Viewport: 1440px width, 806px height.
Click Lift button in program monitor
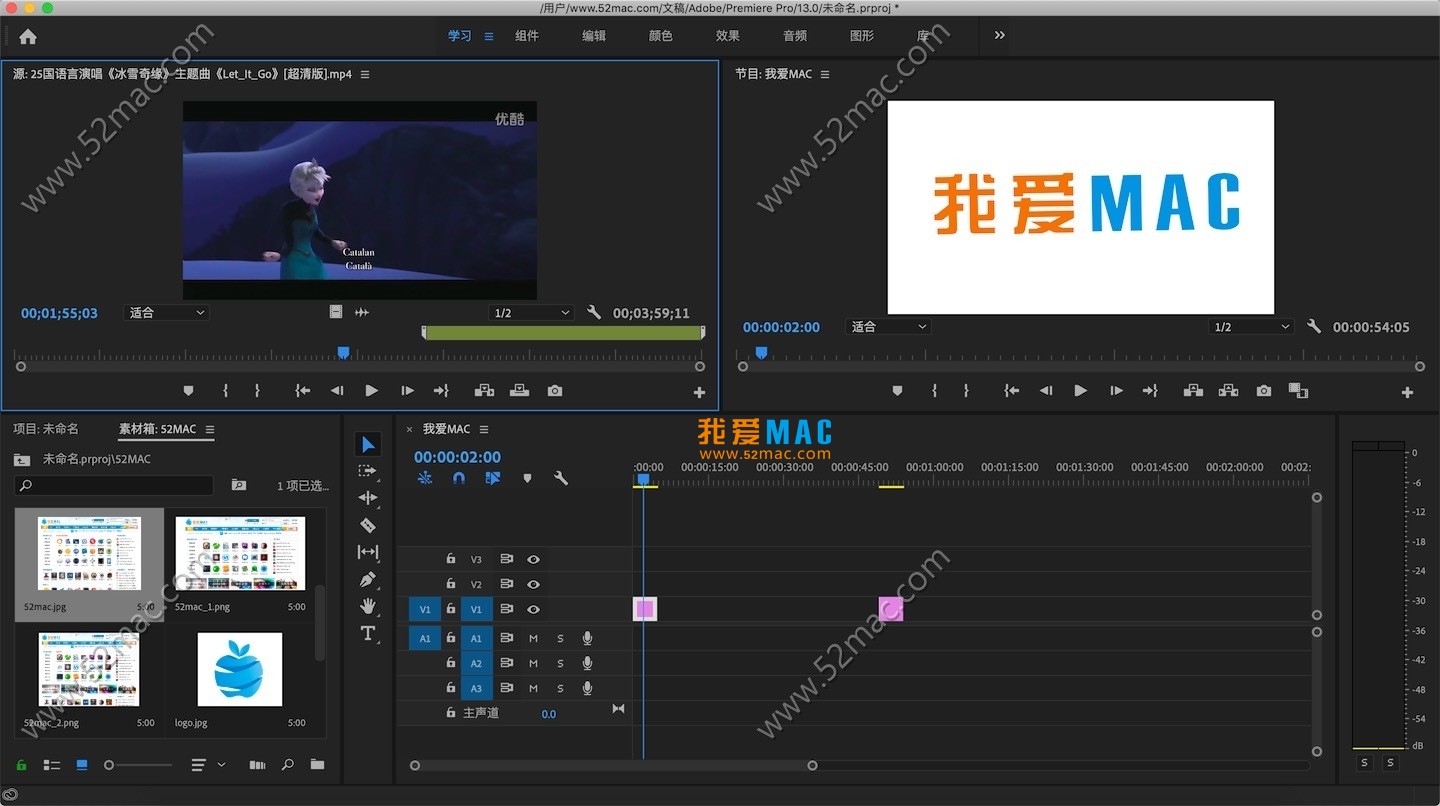1194,391
